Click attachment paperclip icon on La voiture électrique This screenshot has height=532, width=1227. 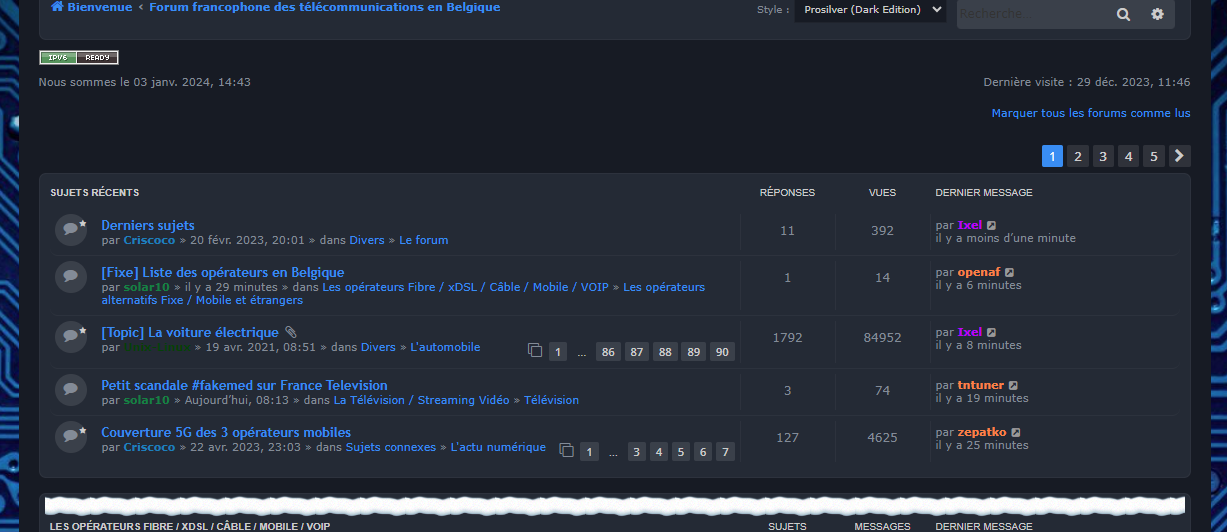(x=290, y=332)
